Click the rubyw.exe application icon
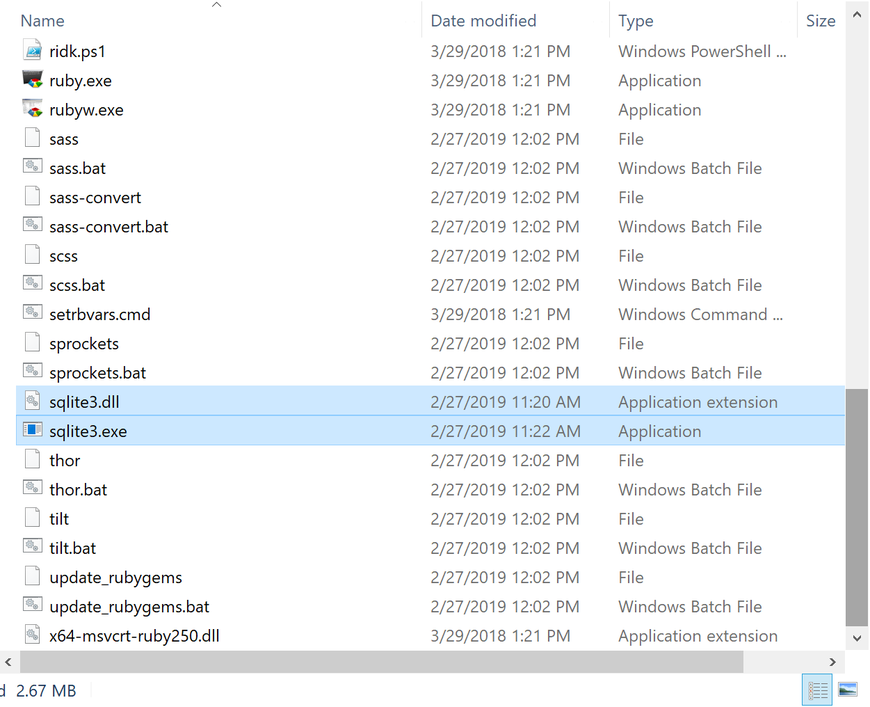This screenshot has width=870, height=707. coord(33,109)
